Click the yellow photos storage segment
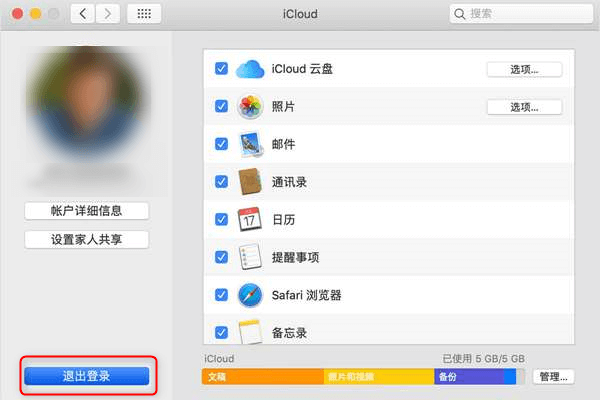Image resolution: width=600 pixels, height=400 pixels. point(379,377)
